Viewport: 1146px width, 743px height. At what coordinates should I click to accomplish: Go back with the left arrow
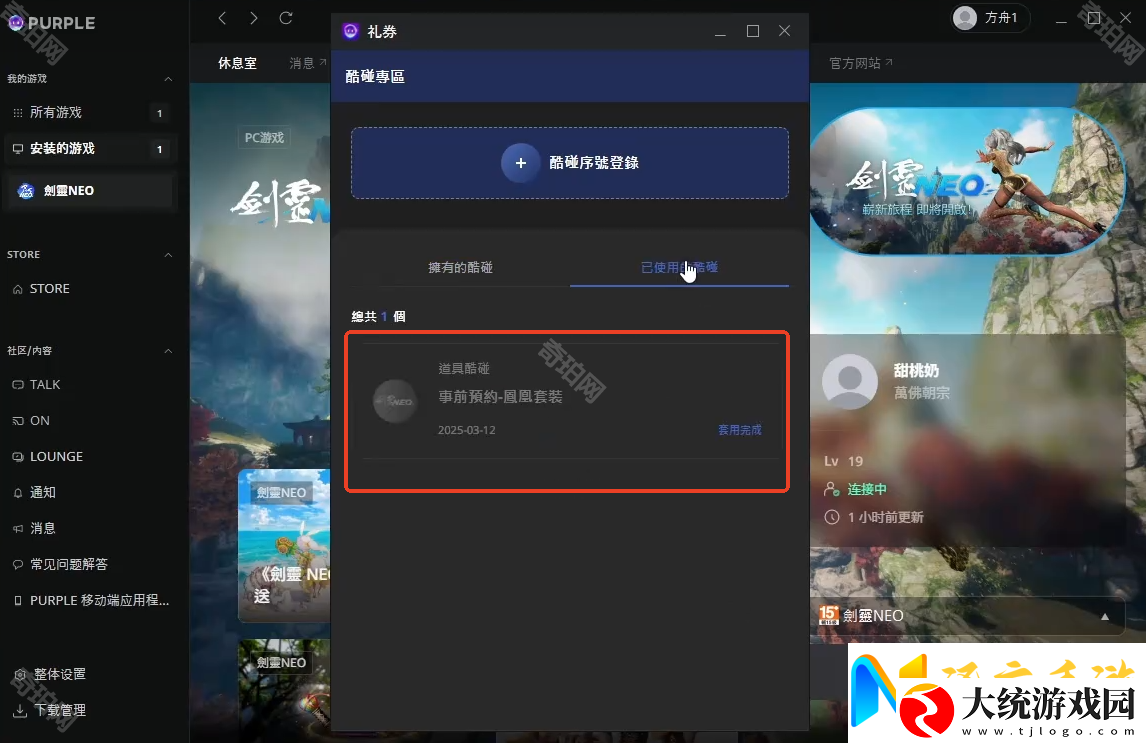tap(222, 18)
